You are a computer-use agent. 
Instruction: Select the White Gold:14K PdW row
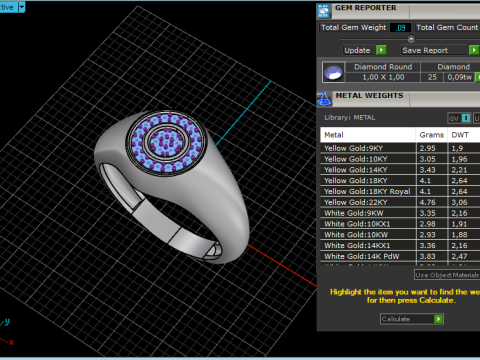(400, 256)
